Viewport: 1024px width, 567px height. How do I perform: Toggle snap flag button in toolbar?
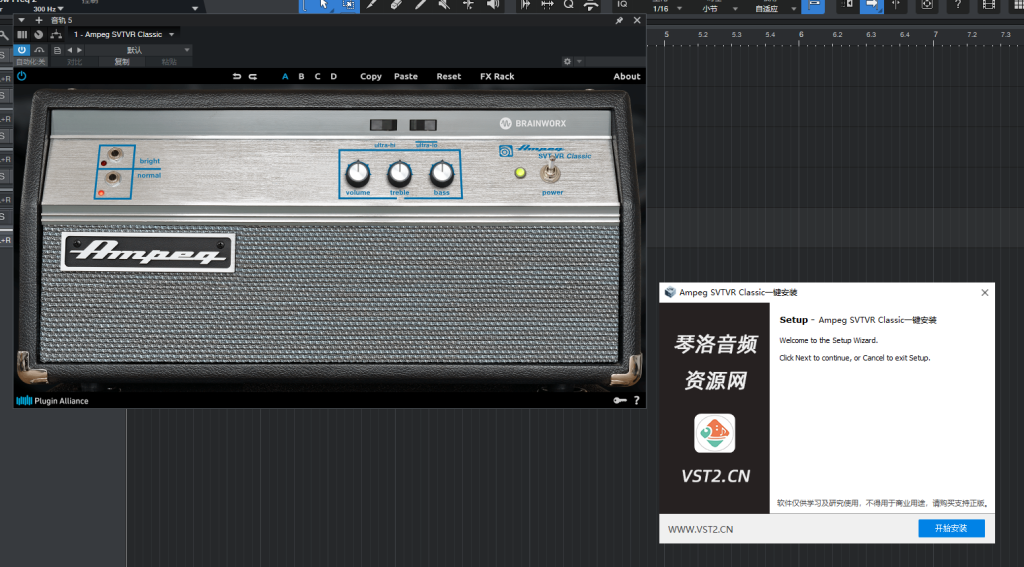813,5
